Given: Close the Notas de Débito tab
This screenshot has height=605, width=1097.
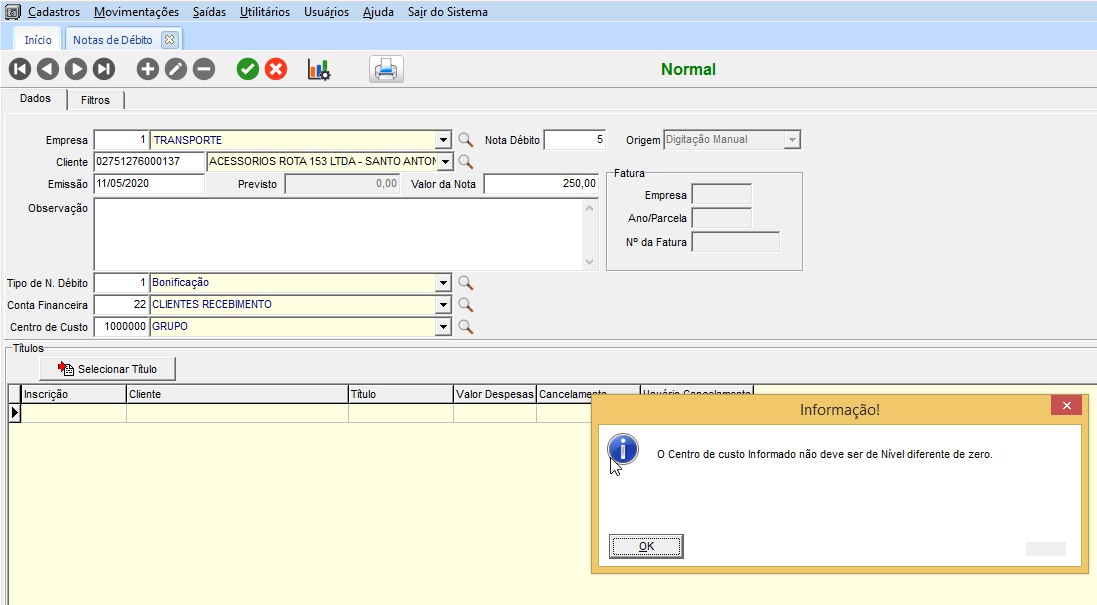Looking at the screenshot, I should pos(169,40).
